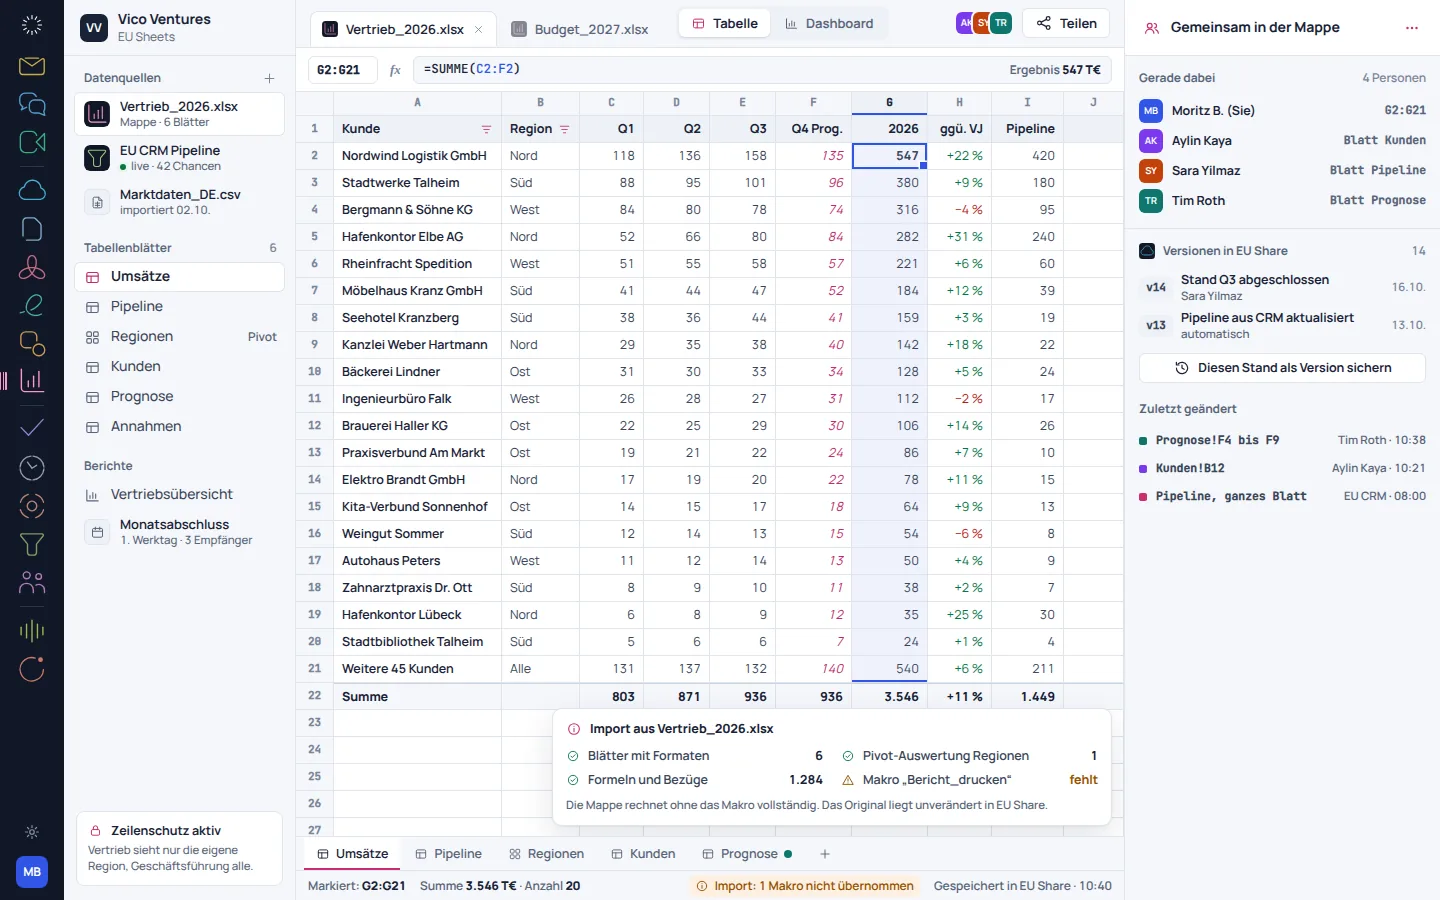
Task: Select Marktdaten_DE.csv in data sources
Action: coord(179,202)
